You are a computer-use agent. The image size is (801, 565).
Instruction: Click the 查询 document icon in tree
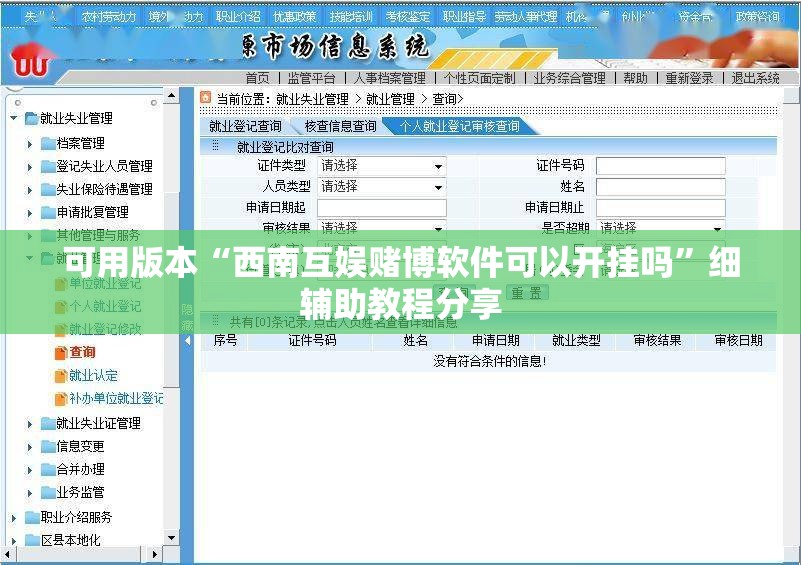pyautogui.click(x=61, y=352)
